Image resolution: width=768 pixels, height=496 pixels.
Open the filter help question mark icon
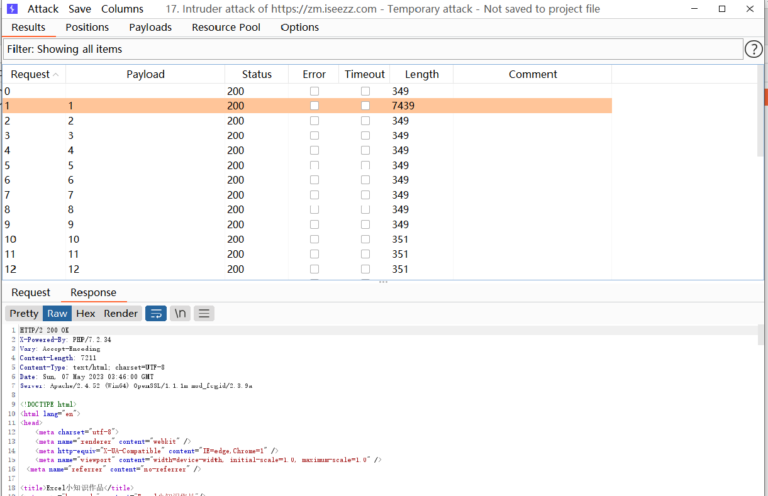click(754, 49)
